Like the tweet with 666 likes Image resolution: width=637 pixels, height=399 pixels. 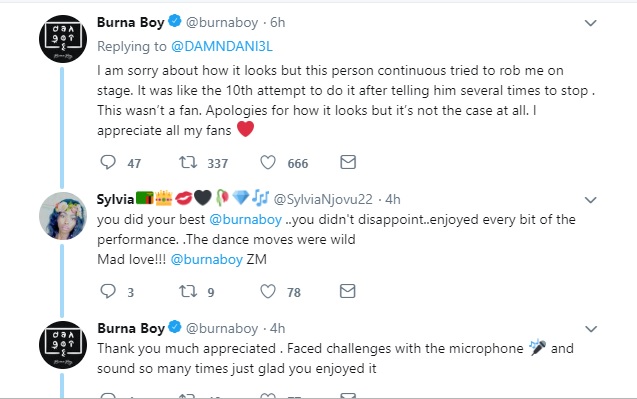[x=268, y=163]
